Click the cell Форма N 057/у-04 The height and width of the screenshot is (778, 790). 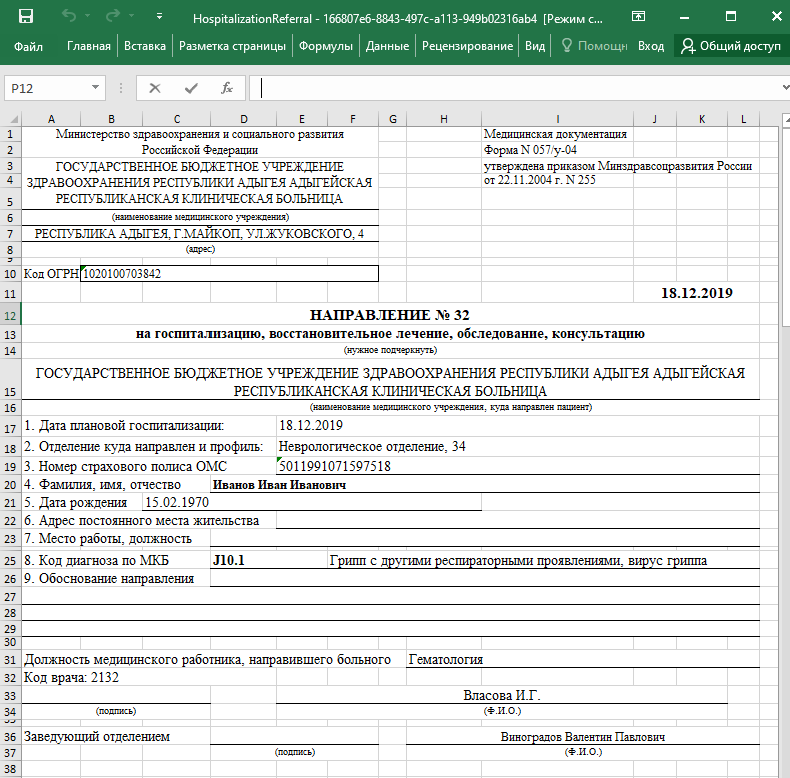[x=530, y=150]
